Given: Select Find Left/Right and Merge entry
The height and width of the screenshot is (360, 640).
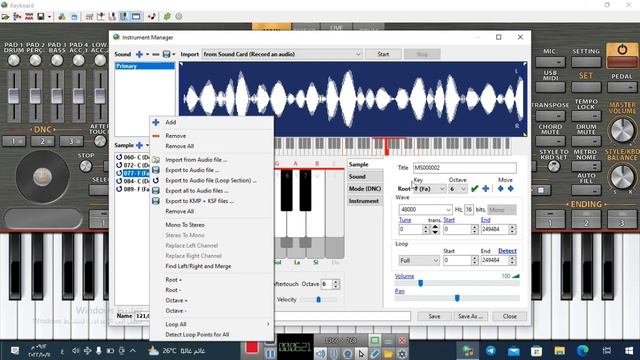Looking at the screenshot, I should click(211, 266).
